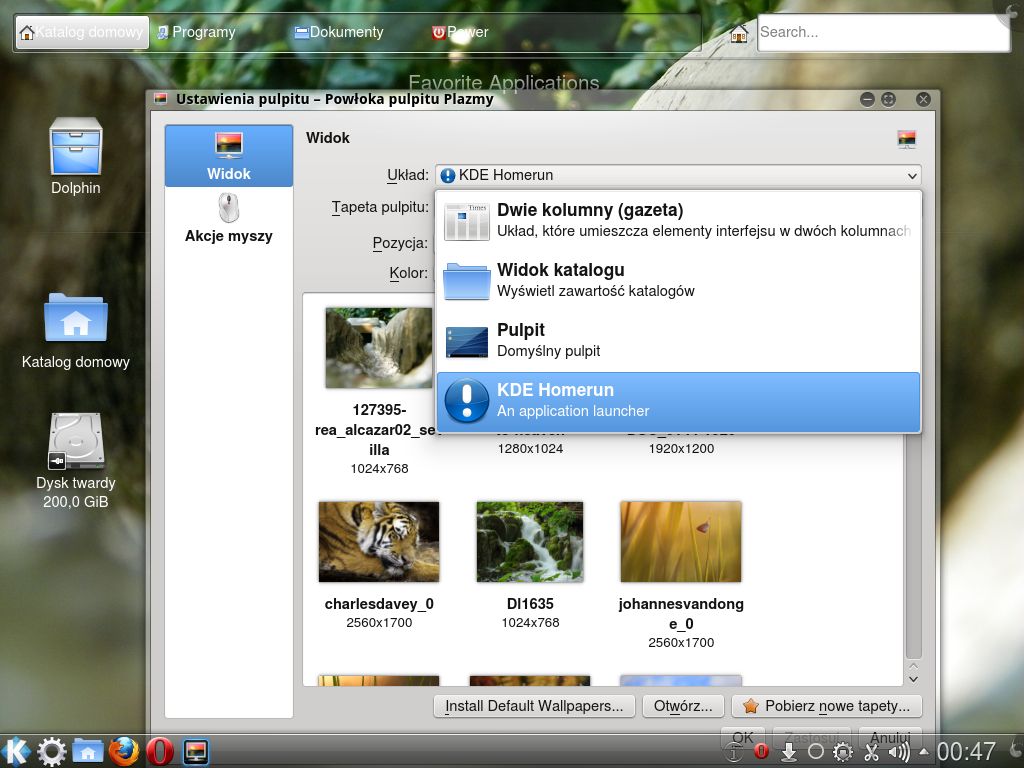Select the charlesdavey_0 tiger wallpaper
The height and width of the screenshot is (768, 1024).
pos(379,565)
